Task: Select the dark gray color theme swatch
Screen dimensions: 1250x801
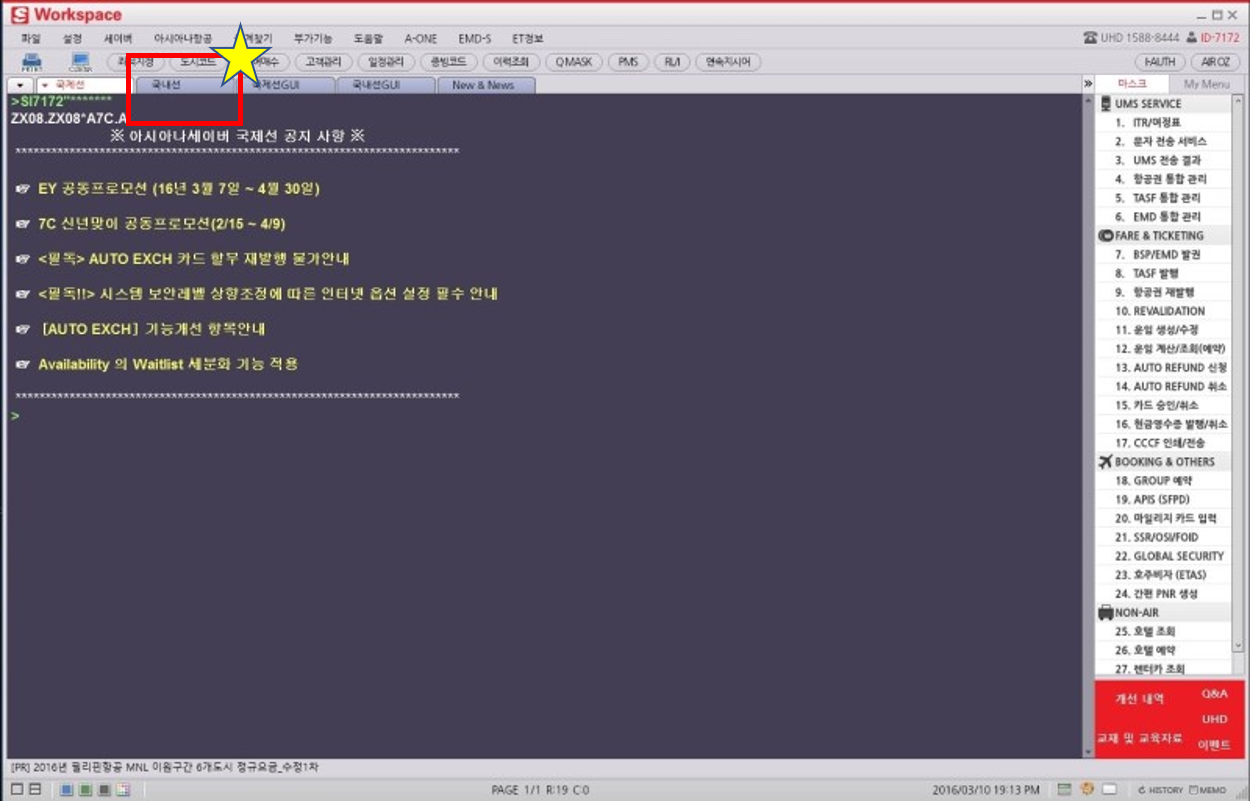Action: (103, 790)
